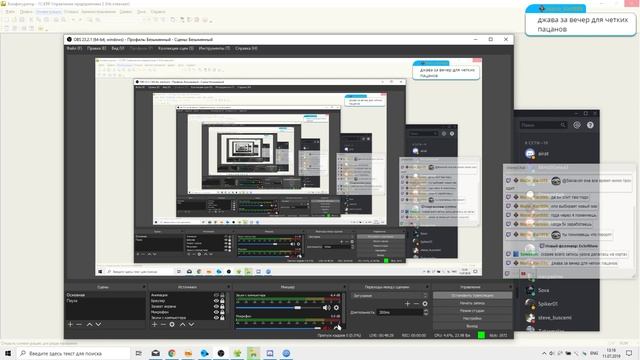Remove scene transition with minus icon
The height and width of the screenshot is (360, 640).
(x=416, y=304)
